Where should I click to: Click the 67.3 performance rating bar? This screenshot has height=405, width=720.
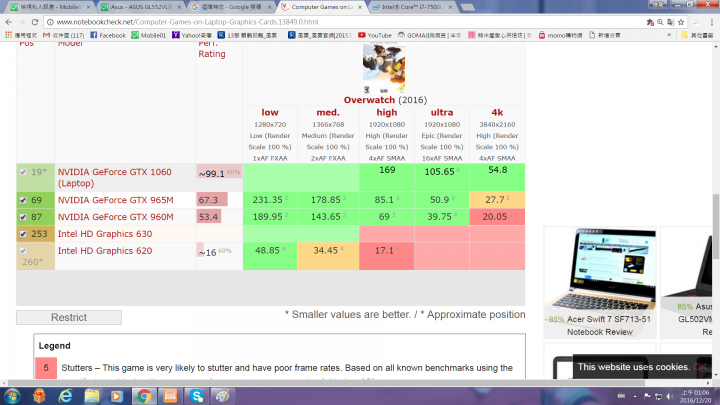point(212,200)
